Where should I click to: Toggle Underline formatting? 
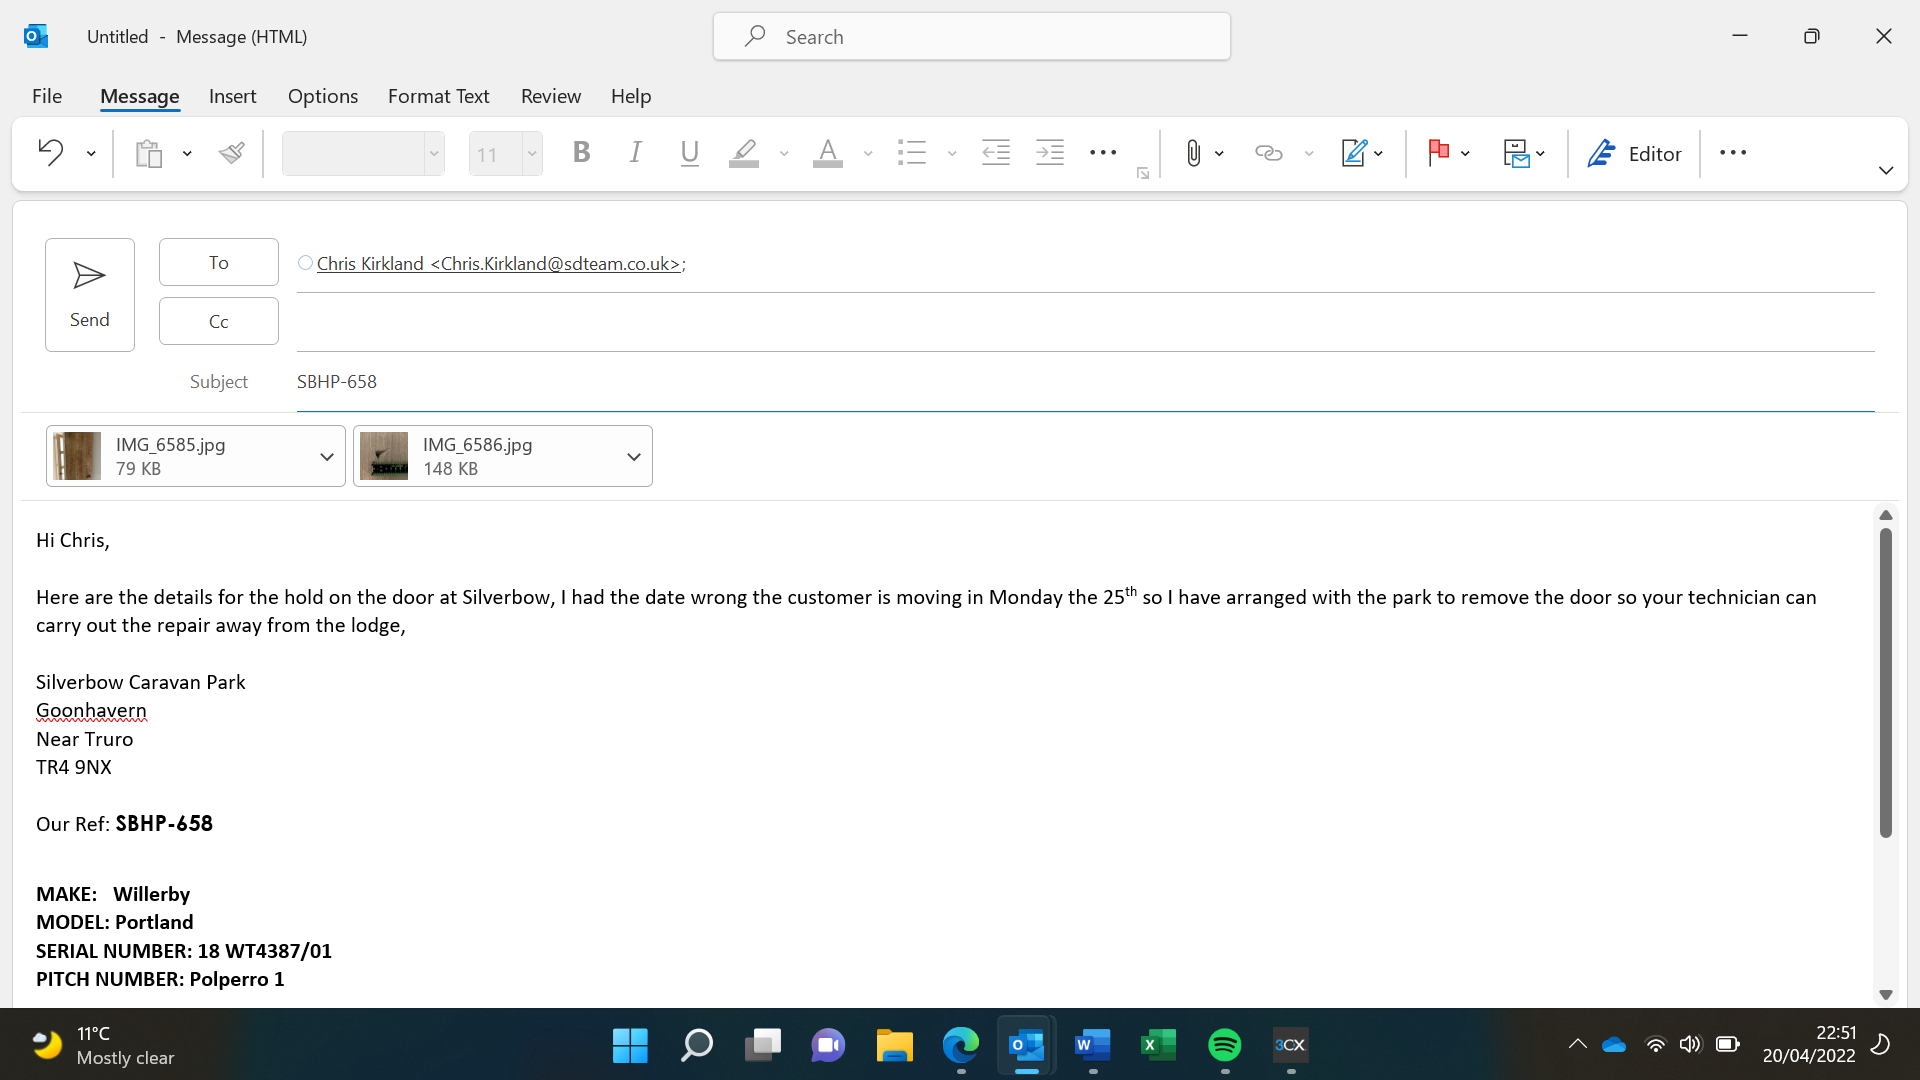point(689,153)
